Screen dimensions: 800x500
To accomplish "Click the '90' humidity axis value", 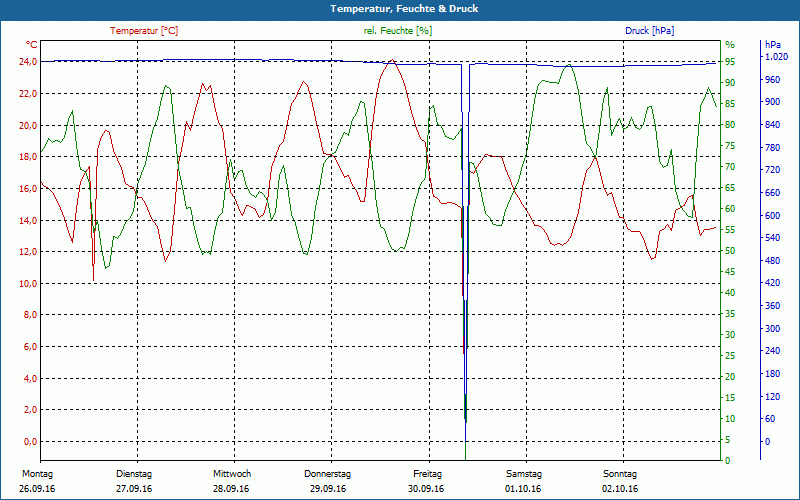I will tap(730, 83).
